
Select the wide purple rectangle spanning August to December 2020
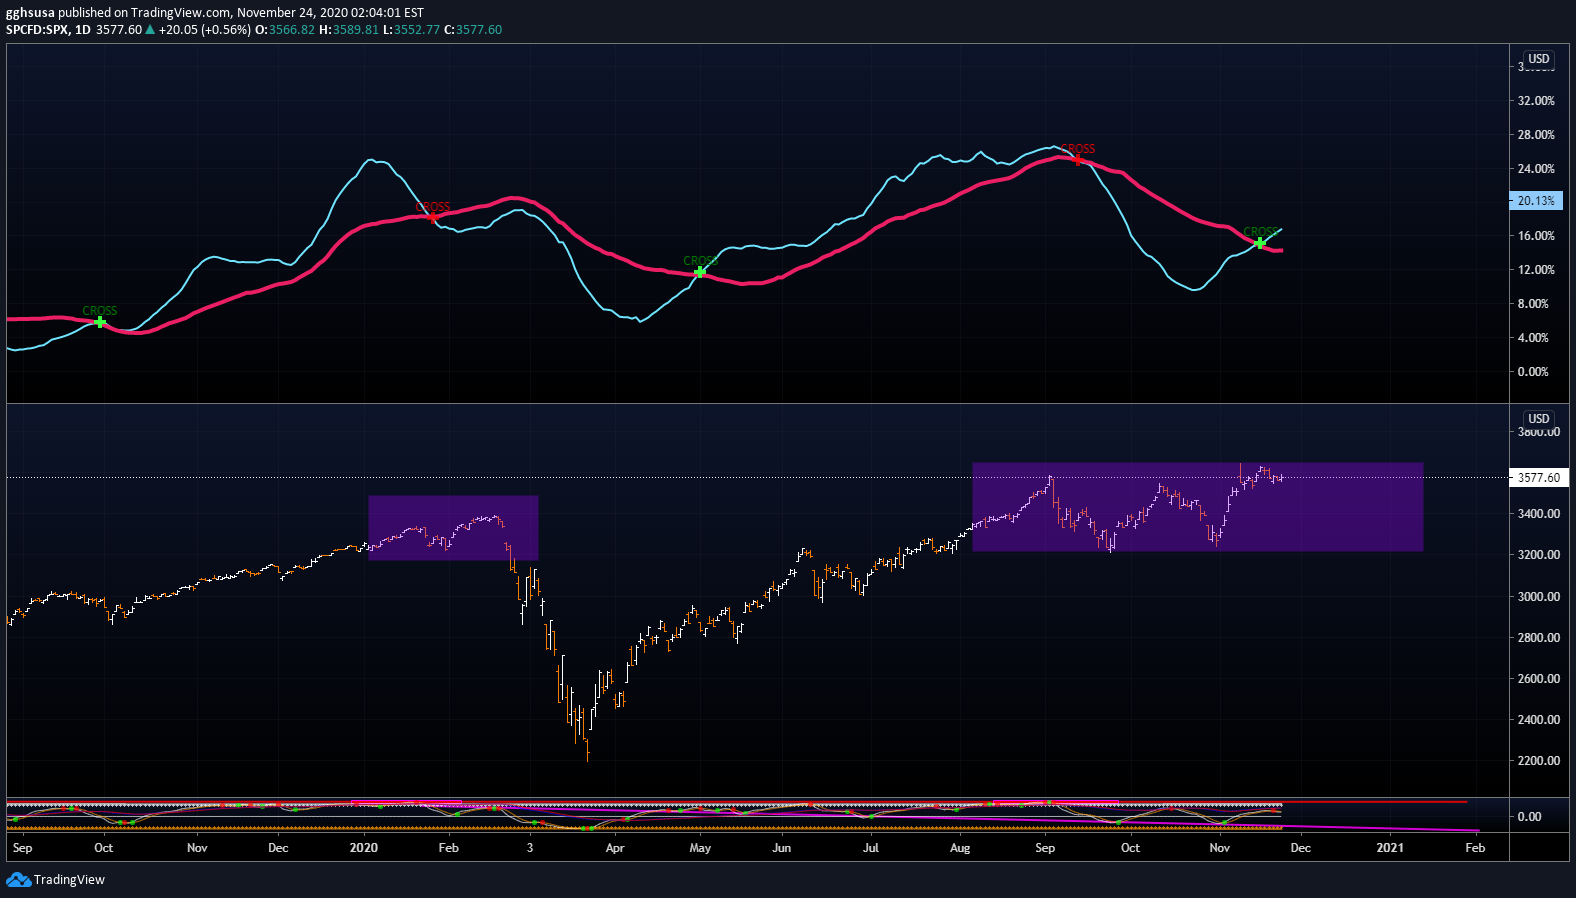click(x=1198, y=506)
